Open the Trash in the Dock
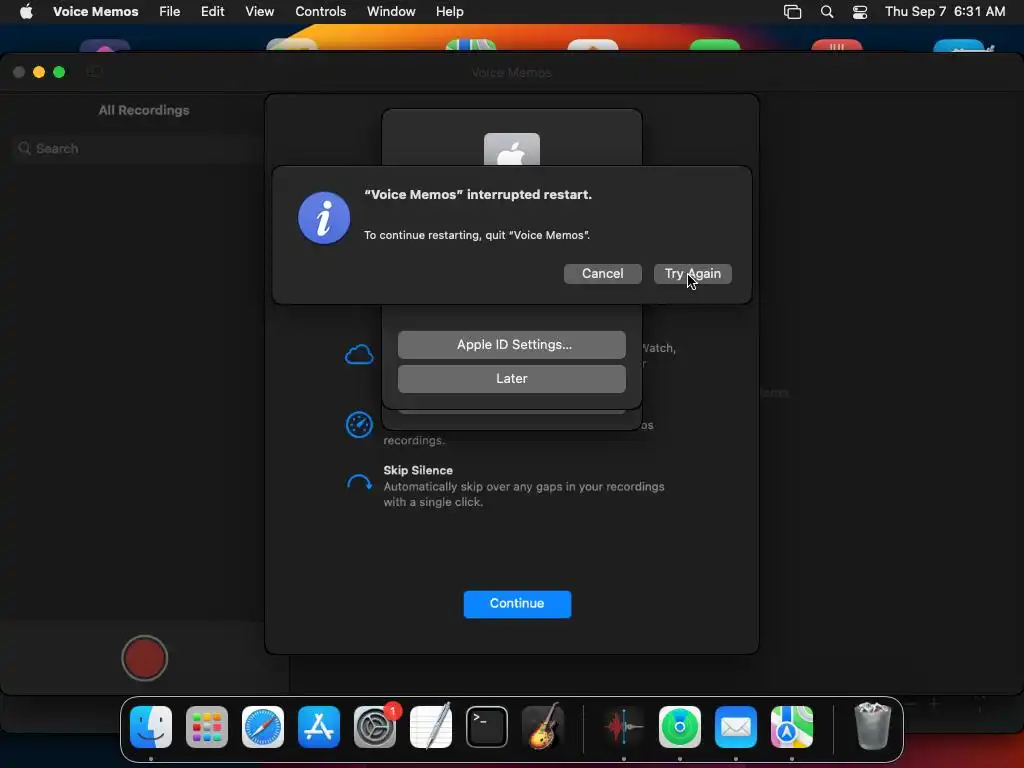 tap(872, 727)
